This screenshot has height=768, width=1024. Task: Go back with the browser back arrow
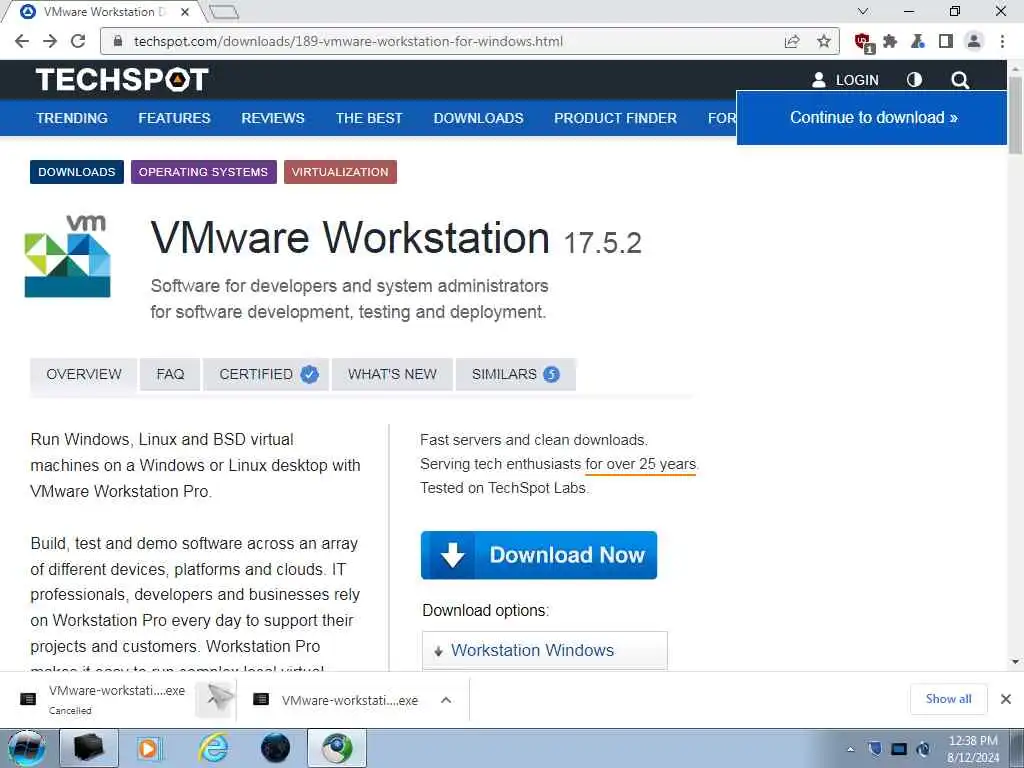tap(22, 41)
